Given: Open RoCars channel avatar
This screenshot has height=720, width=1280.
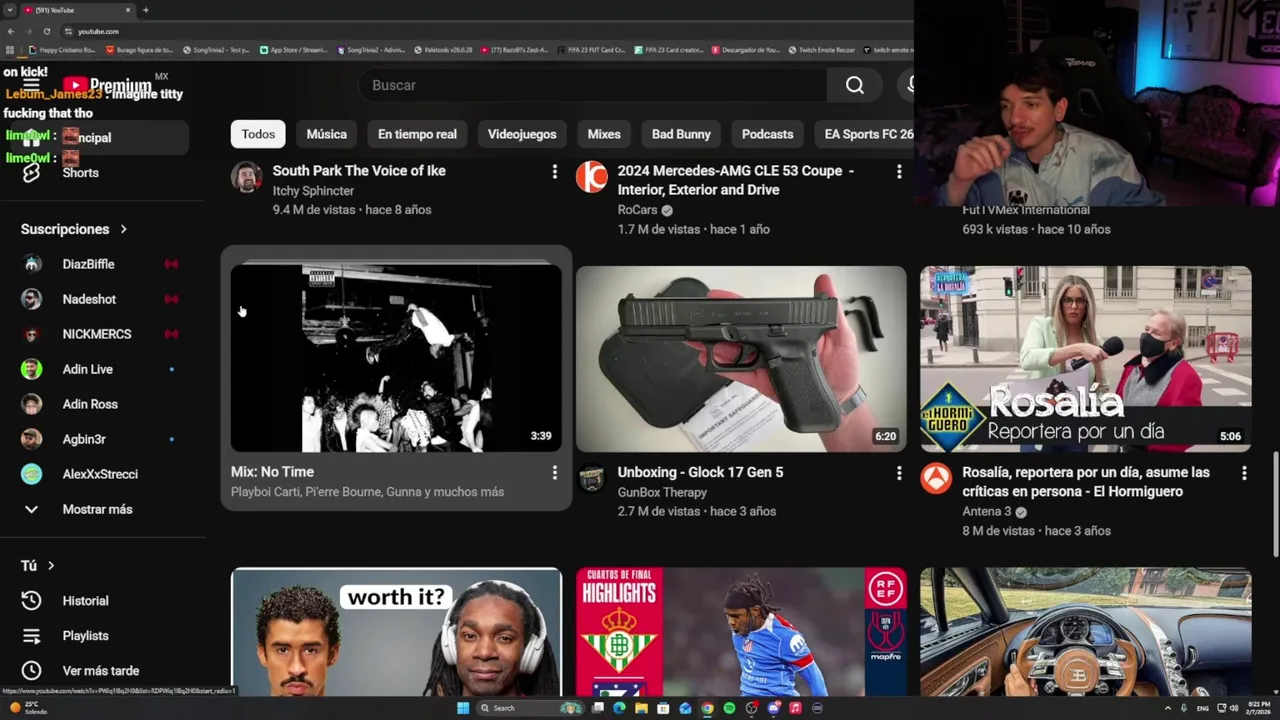Looking at the screenshot, I should 592,177.
